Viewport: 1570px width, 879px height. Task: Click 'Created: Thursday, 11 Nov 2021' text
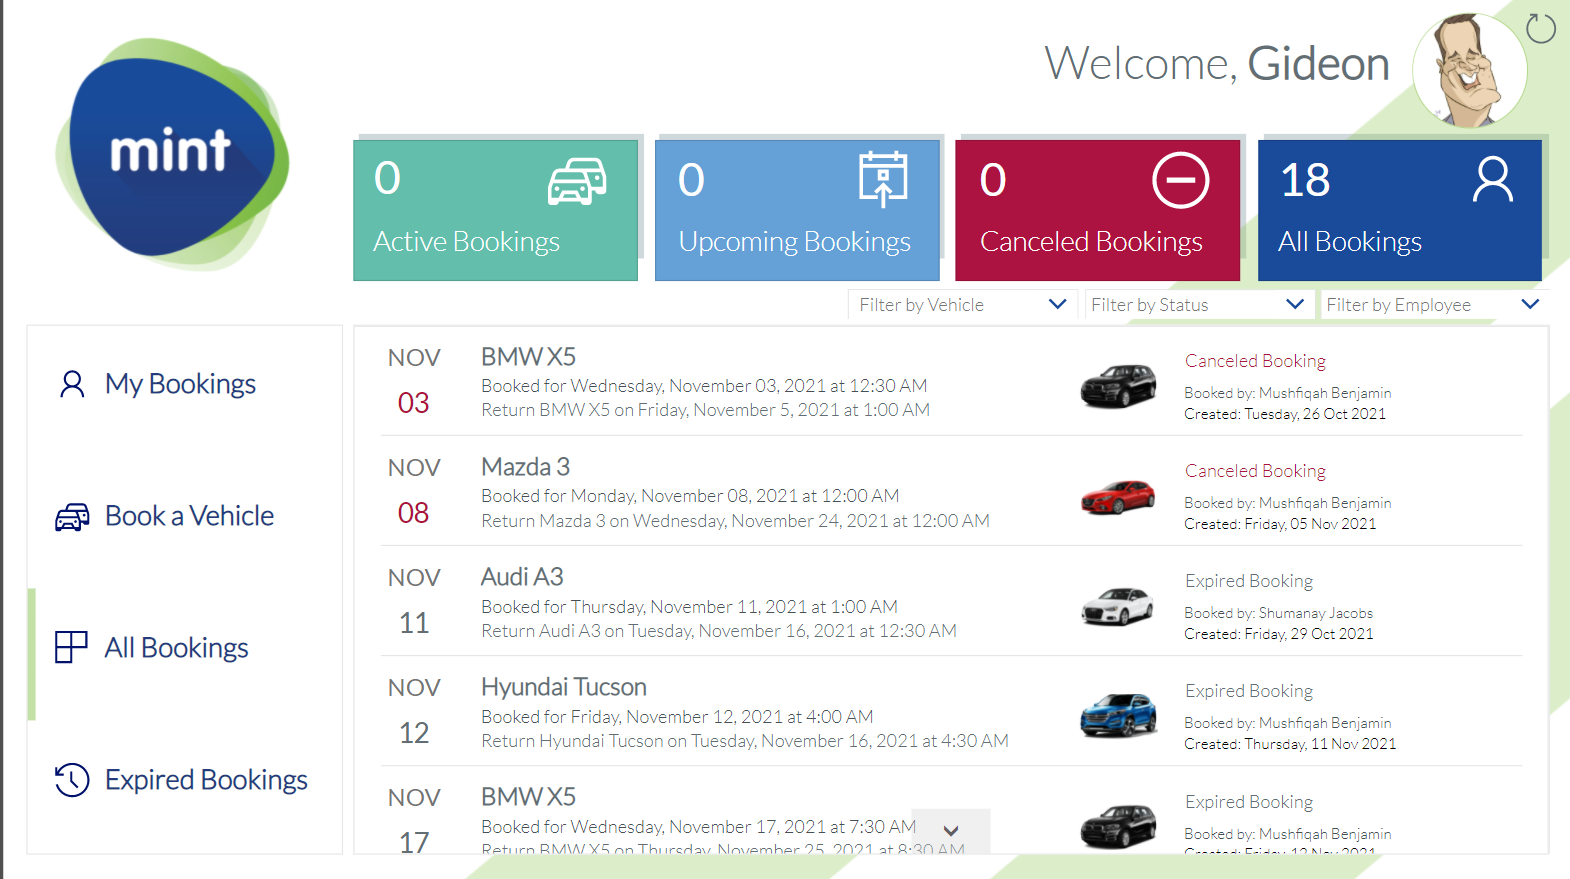point(1290,744)
